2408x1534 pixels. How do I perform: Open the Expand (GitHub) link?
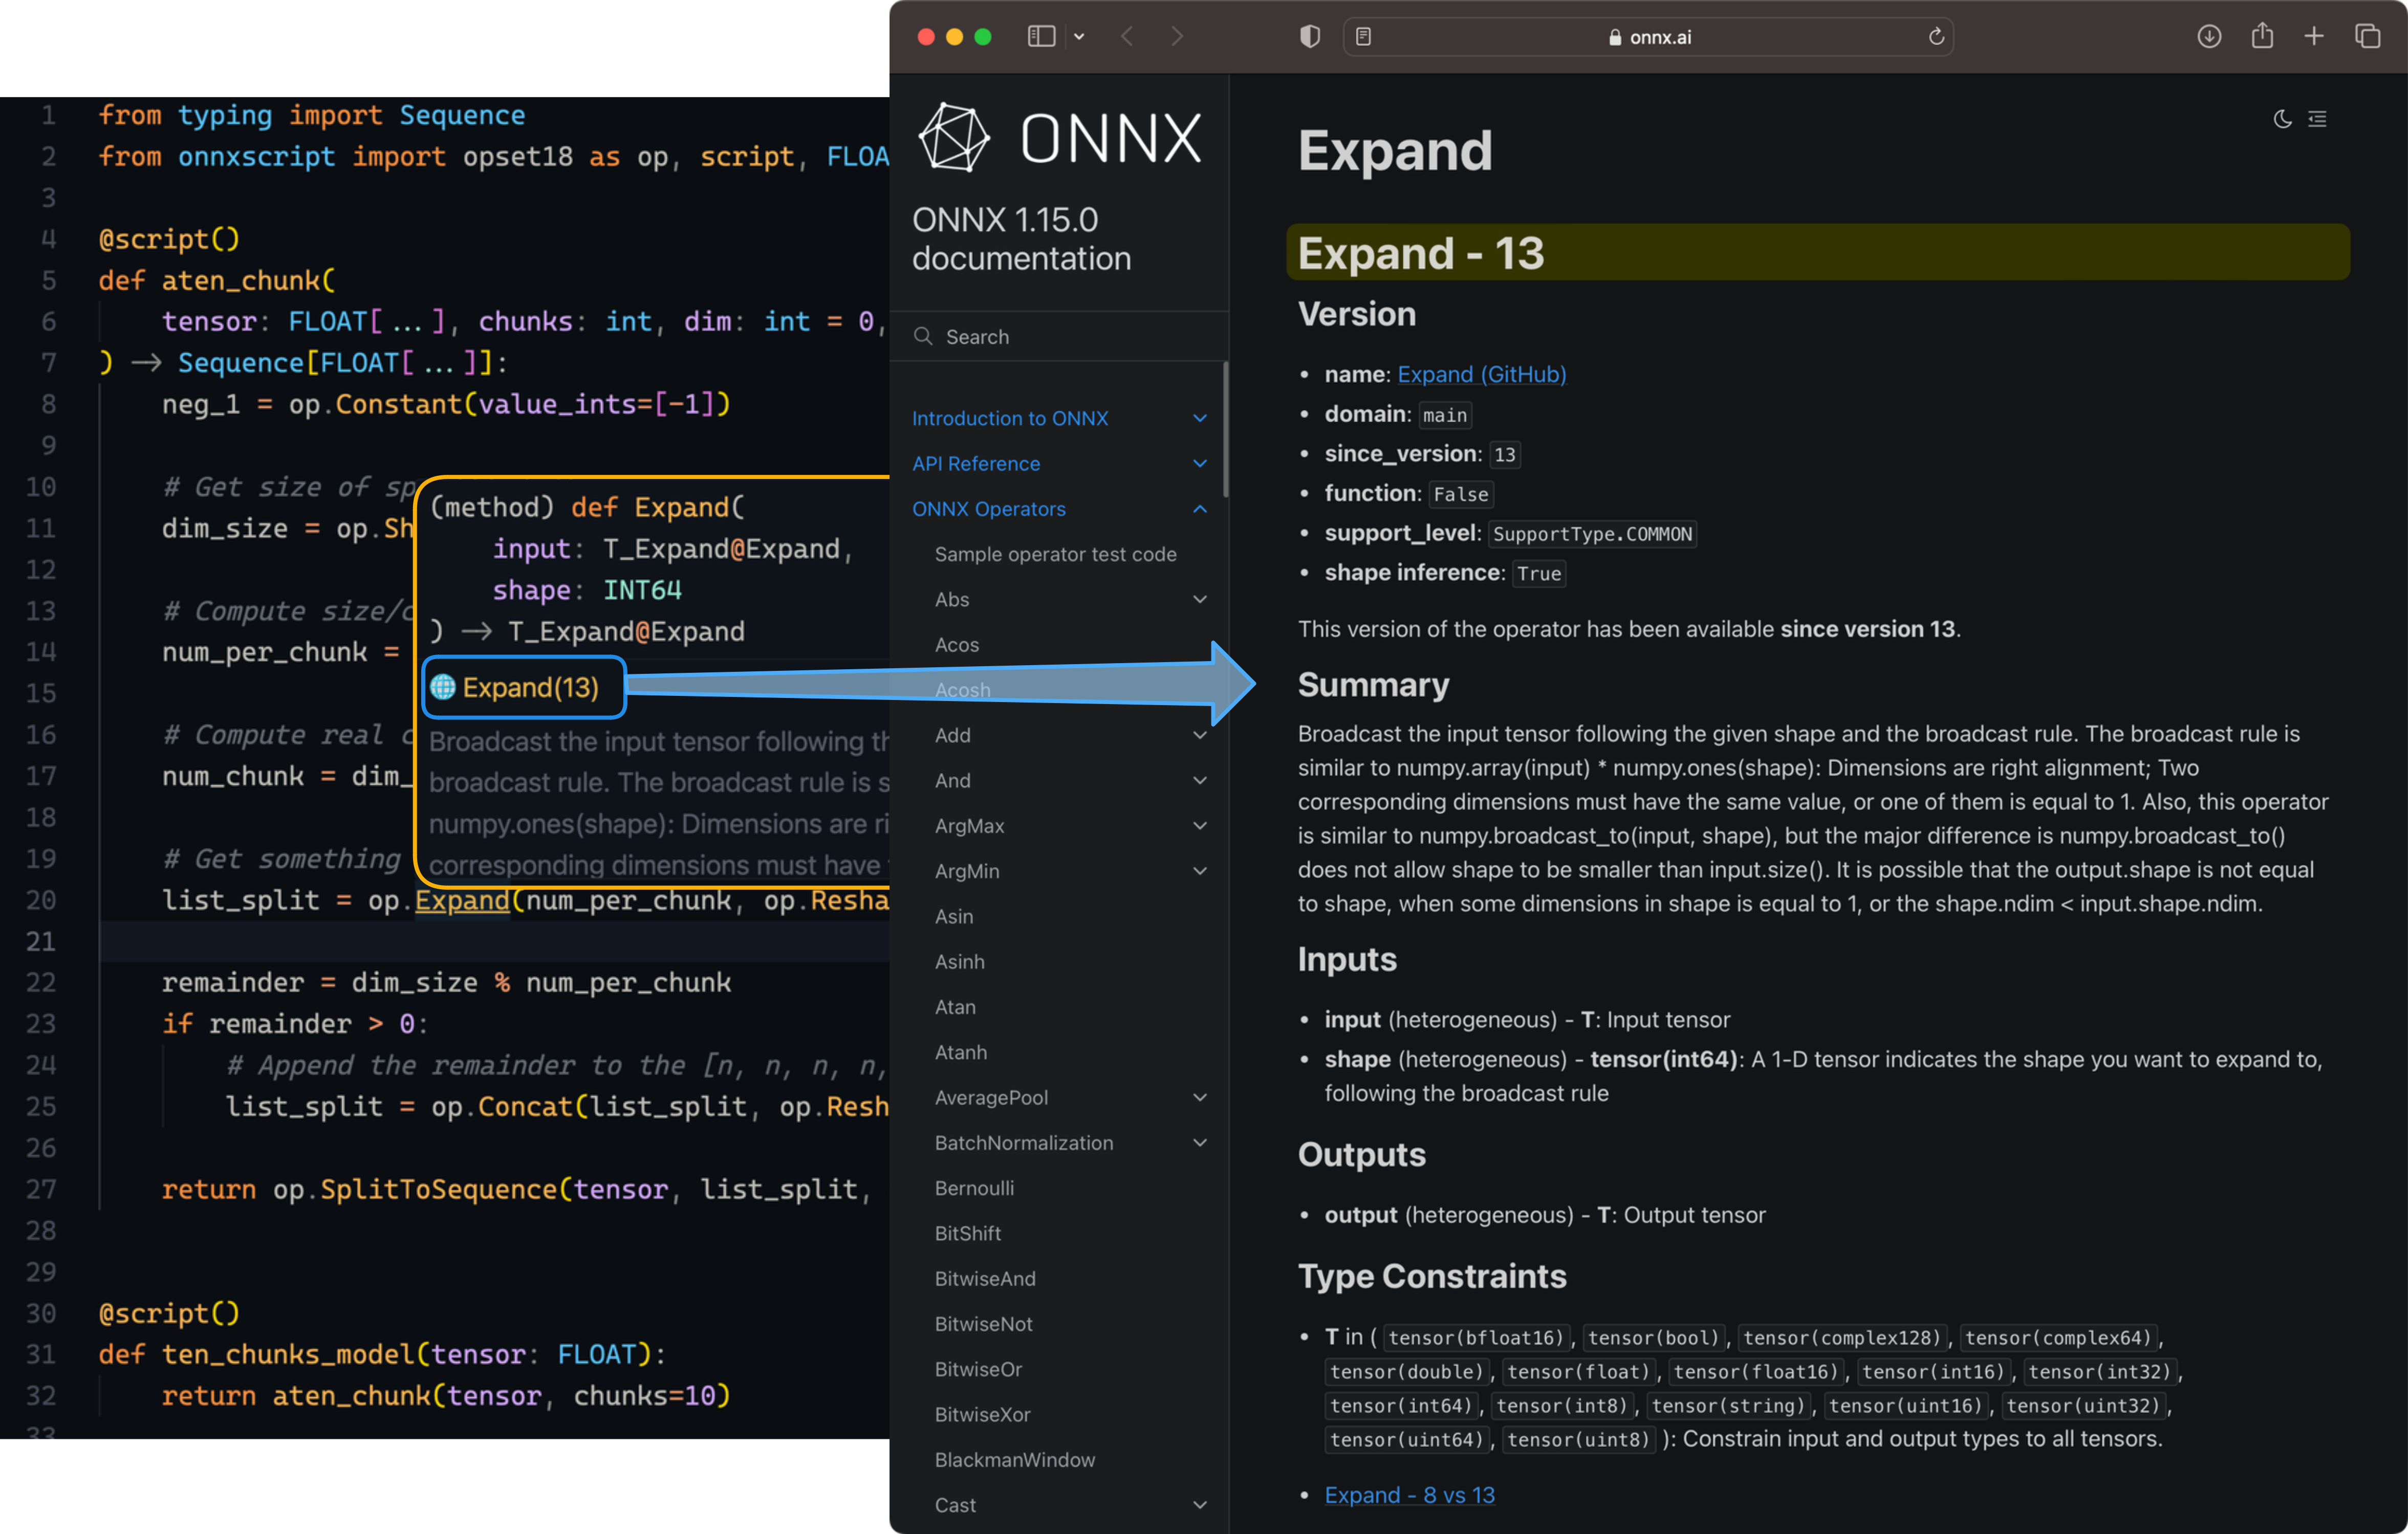1481,374
